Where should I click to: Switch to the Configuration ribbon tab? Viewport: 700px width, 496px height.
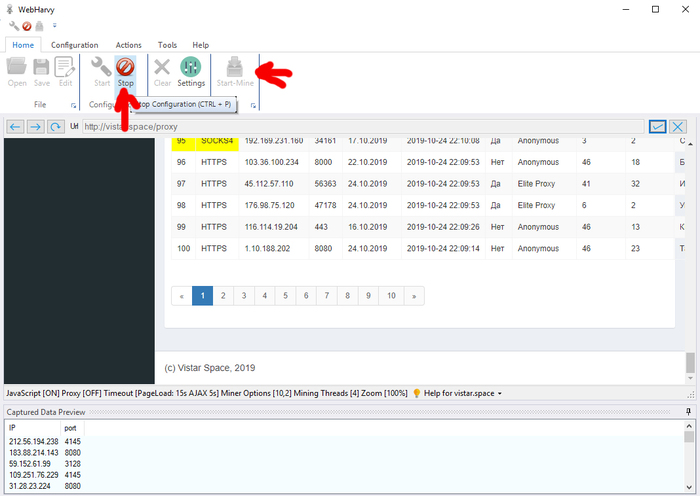(75, 45)
